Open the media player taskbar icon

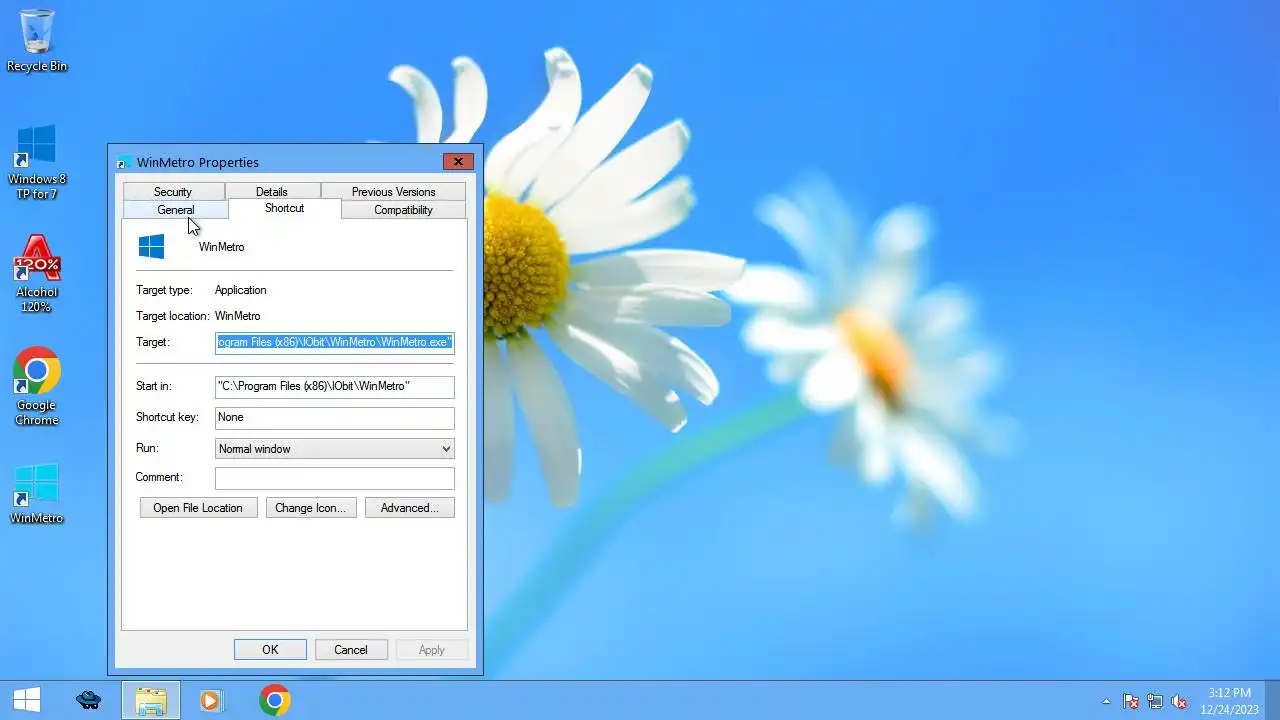pos(211,700)
